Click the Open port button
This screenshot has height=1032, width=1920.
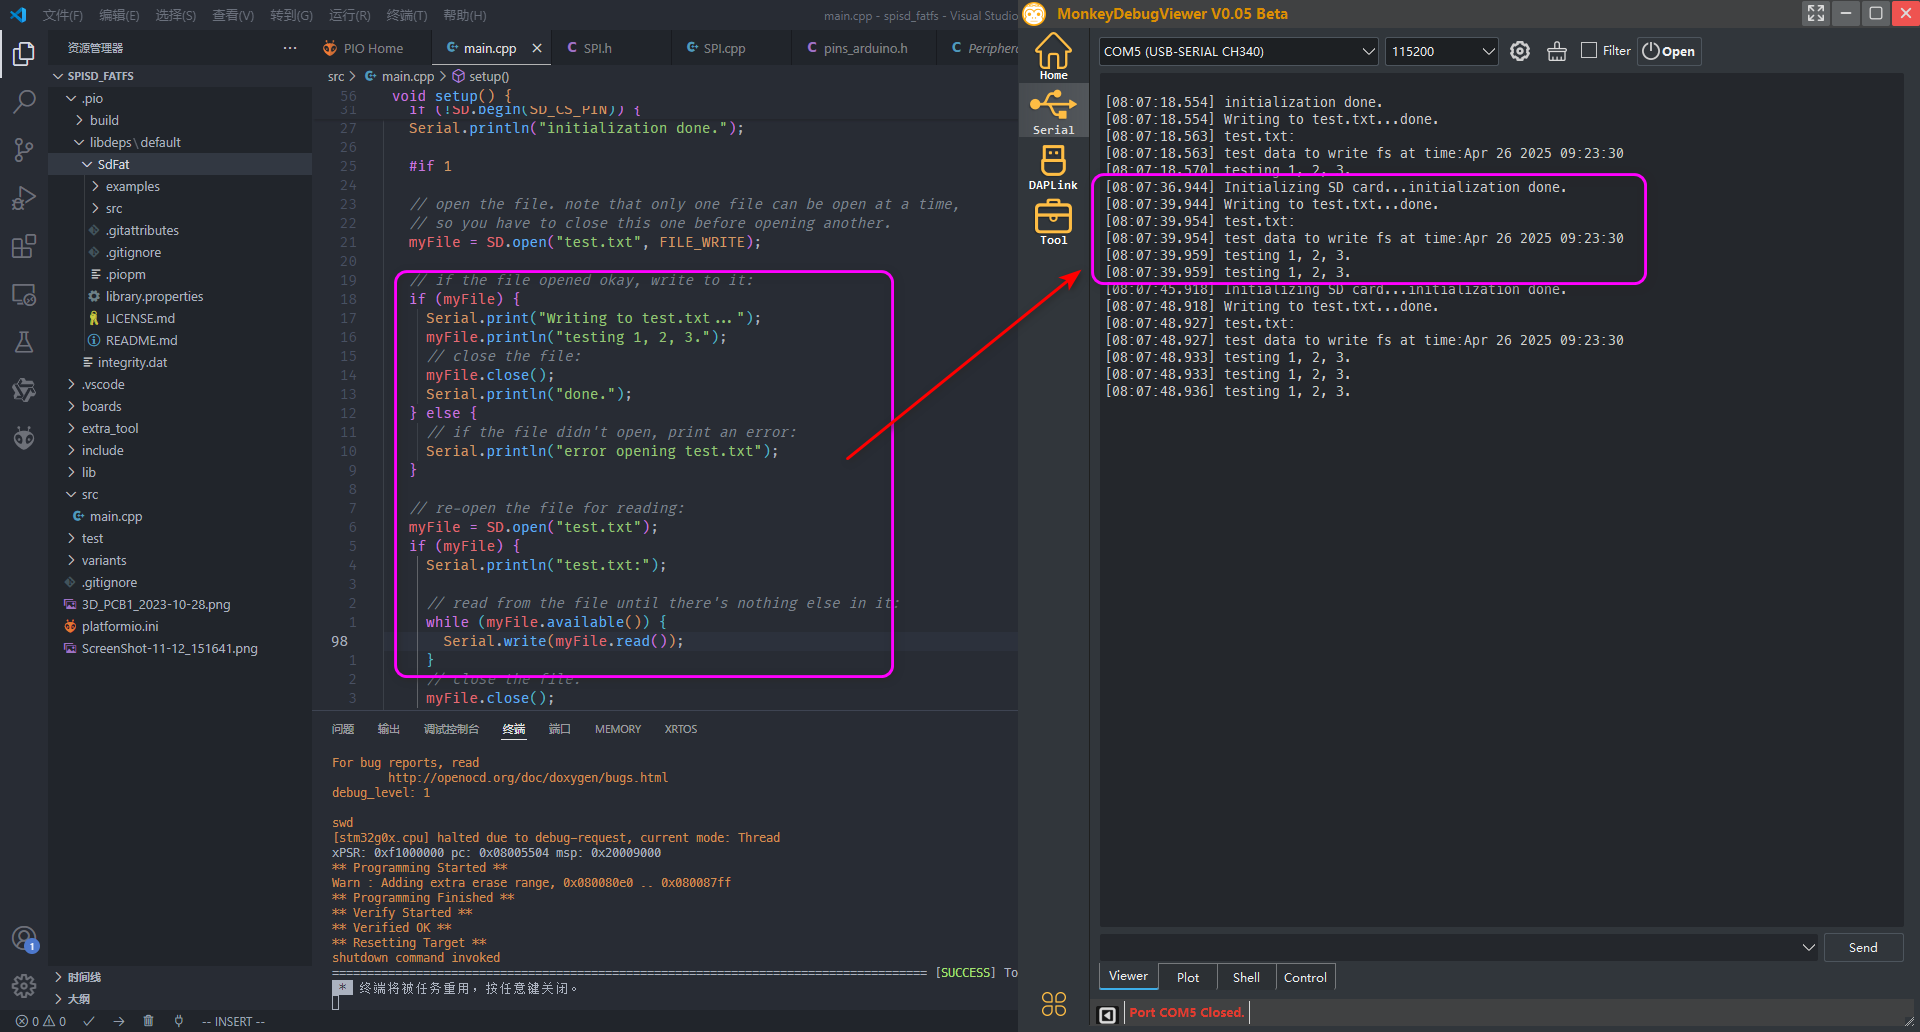(x=1669, y=51)
